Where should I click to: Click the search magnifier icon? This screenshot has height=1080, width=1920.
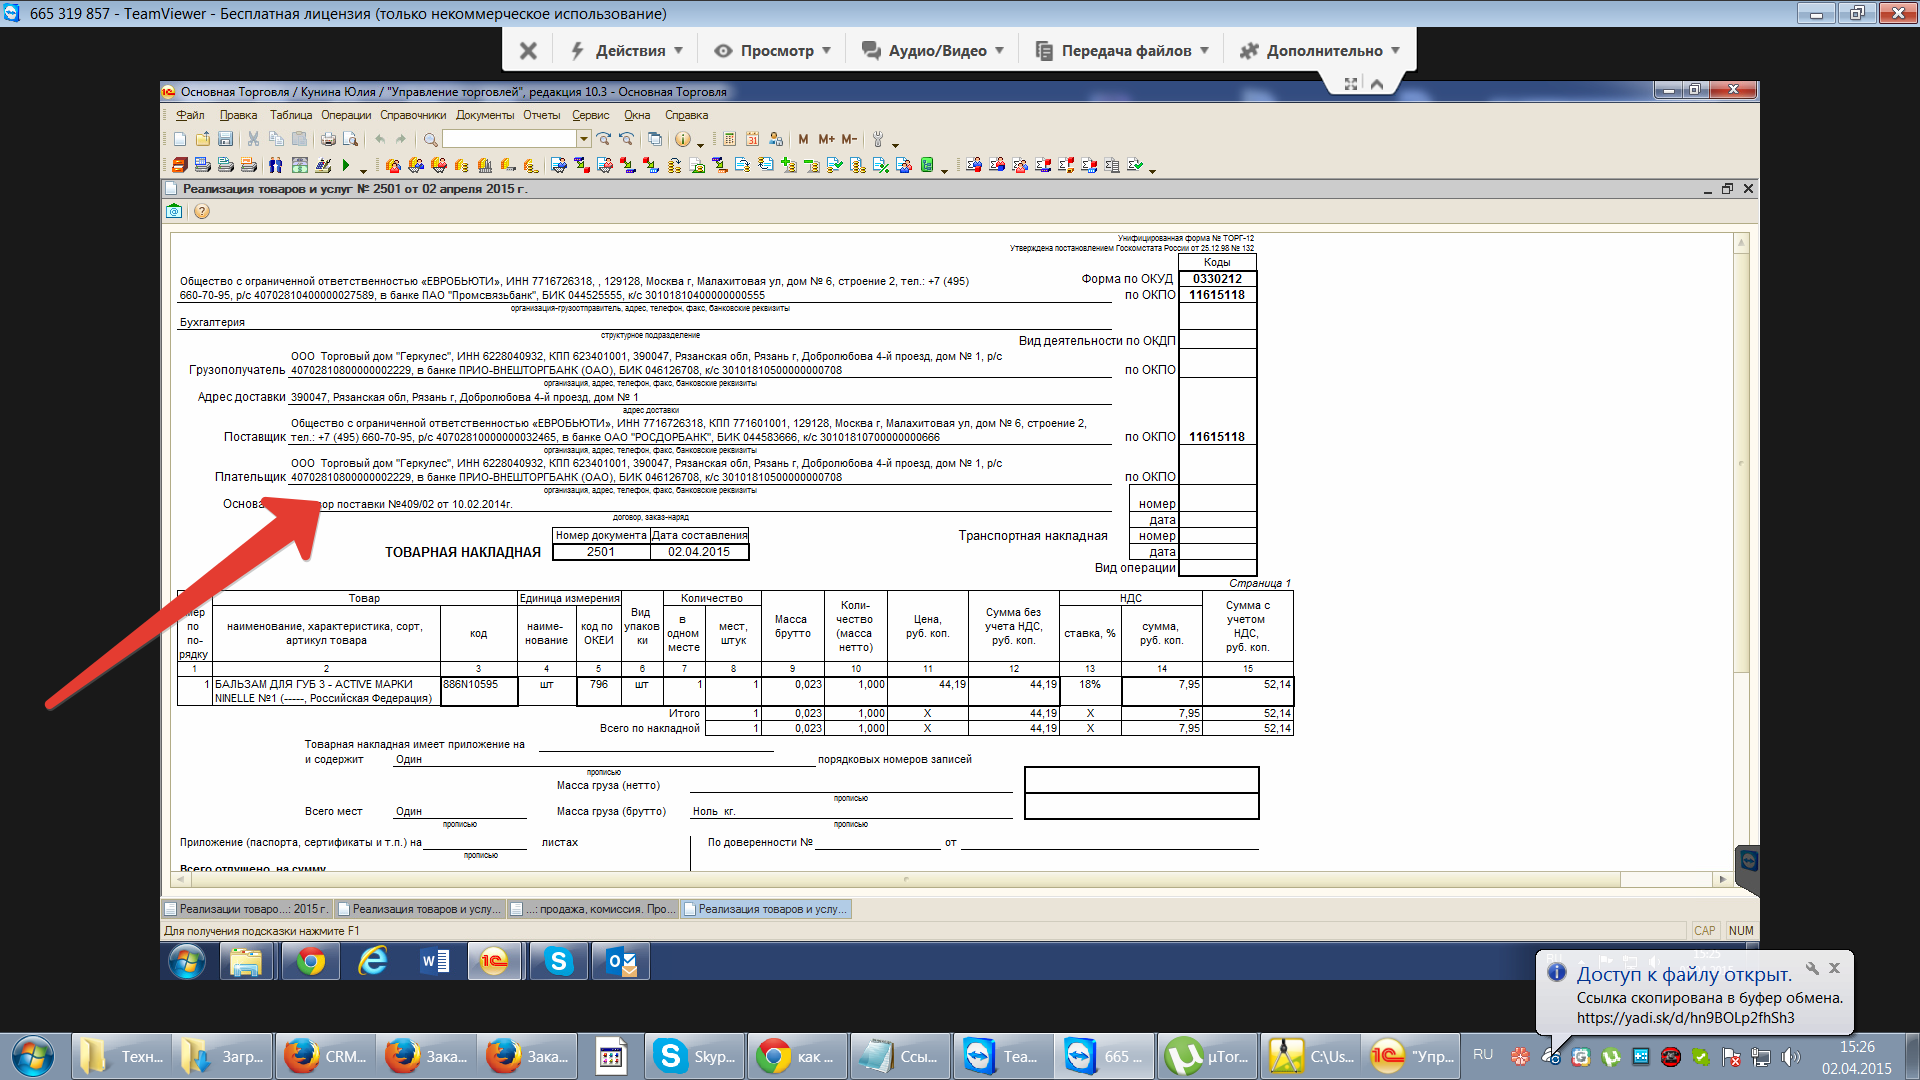tap(430, 139)
